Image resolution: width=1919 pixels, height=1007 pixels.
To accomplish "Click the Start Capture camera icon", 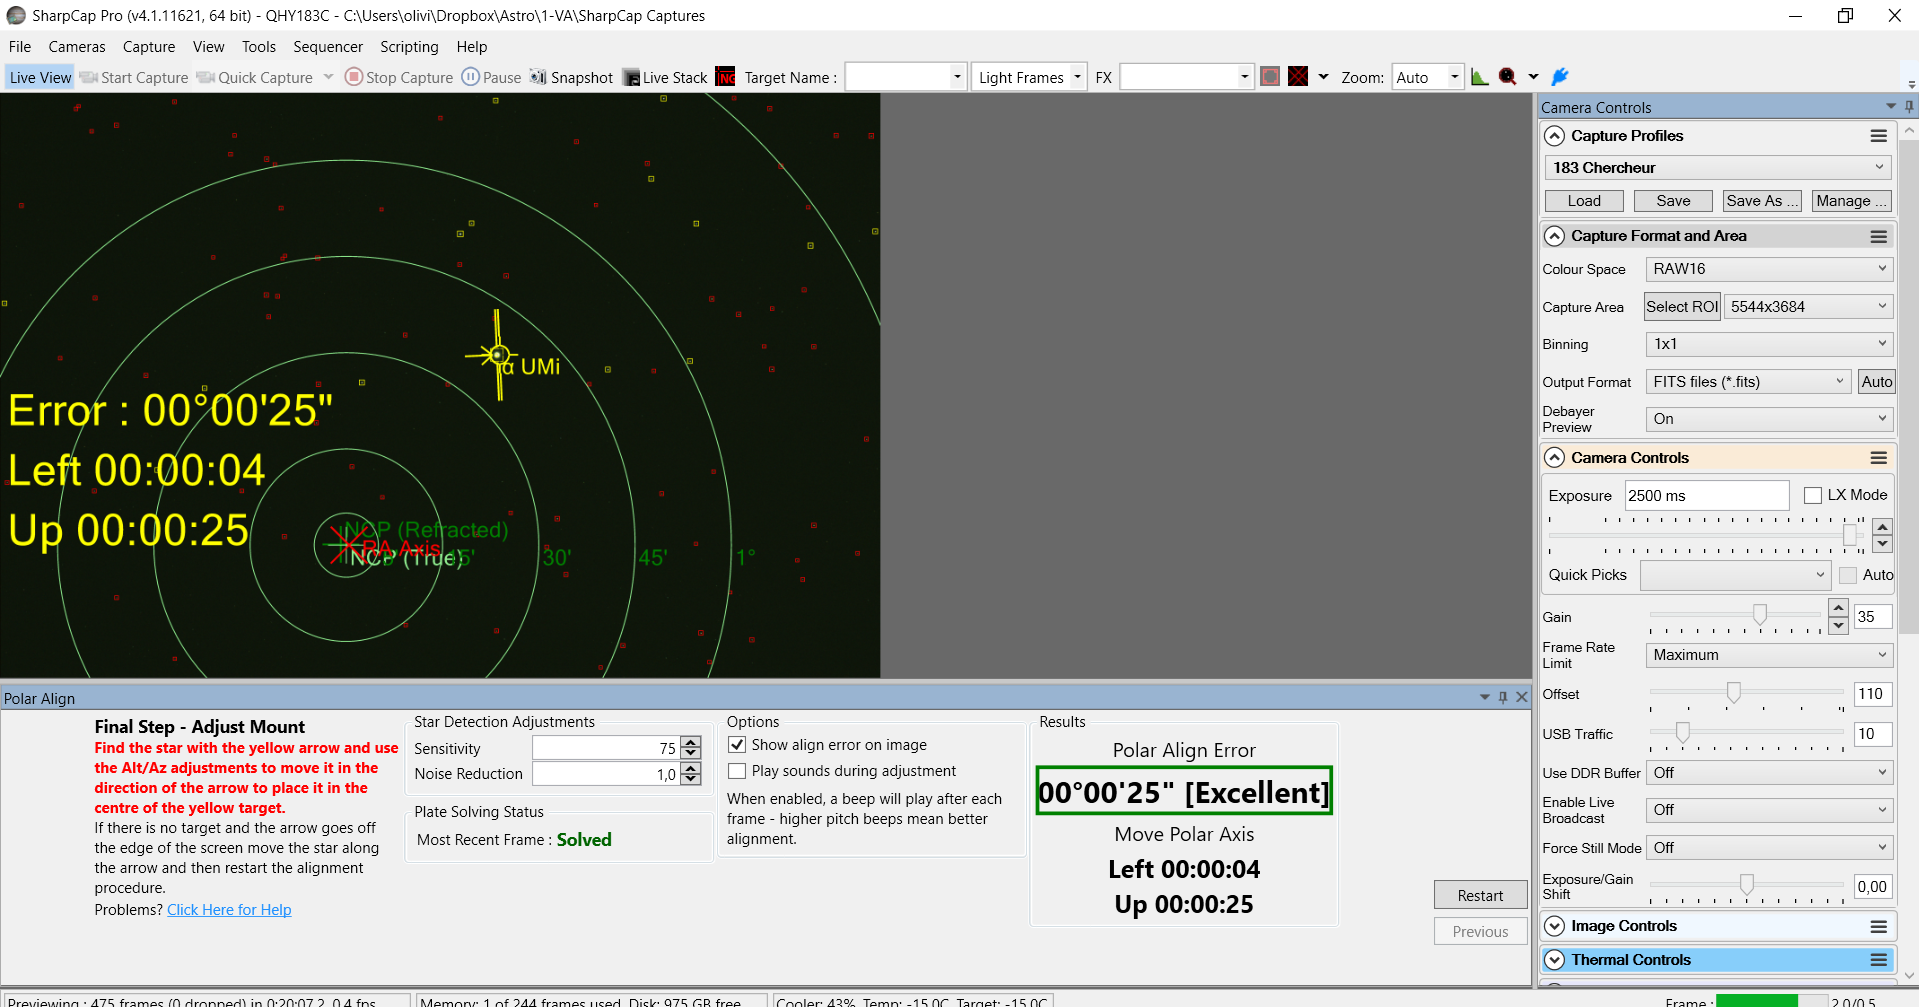I will (89, 77).
